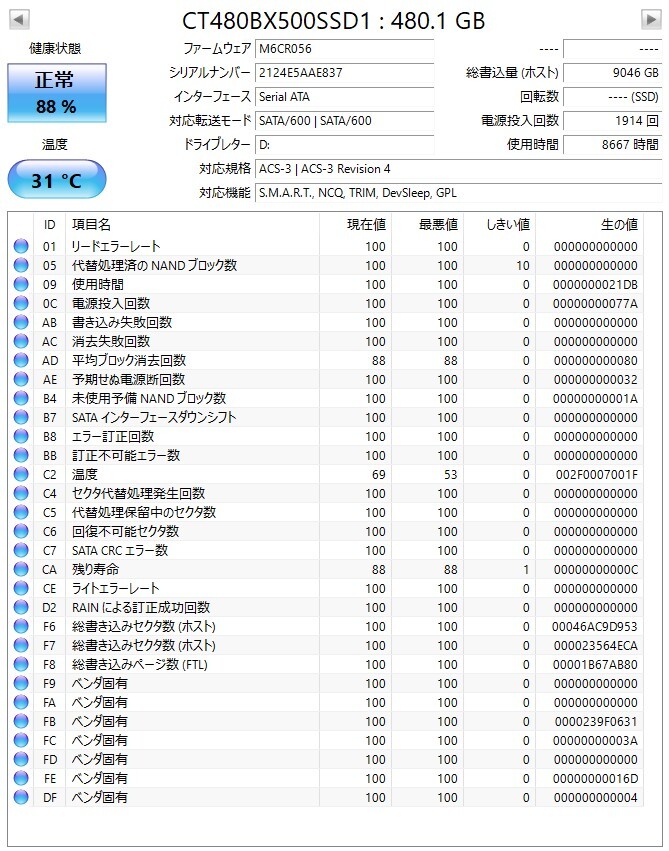Click status icon for 05 代替処理済の NAND ブロック数
This screenshot has width=669, height=851.
(x=21, y=265)
